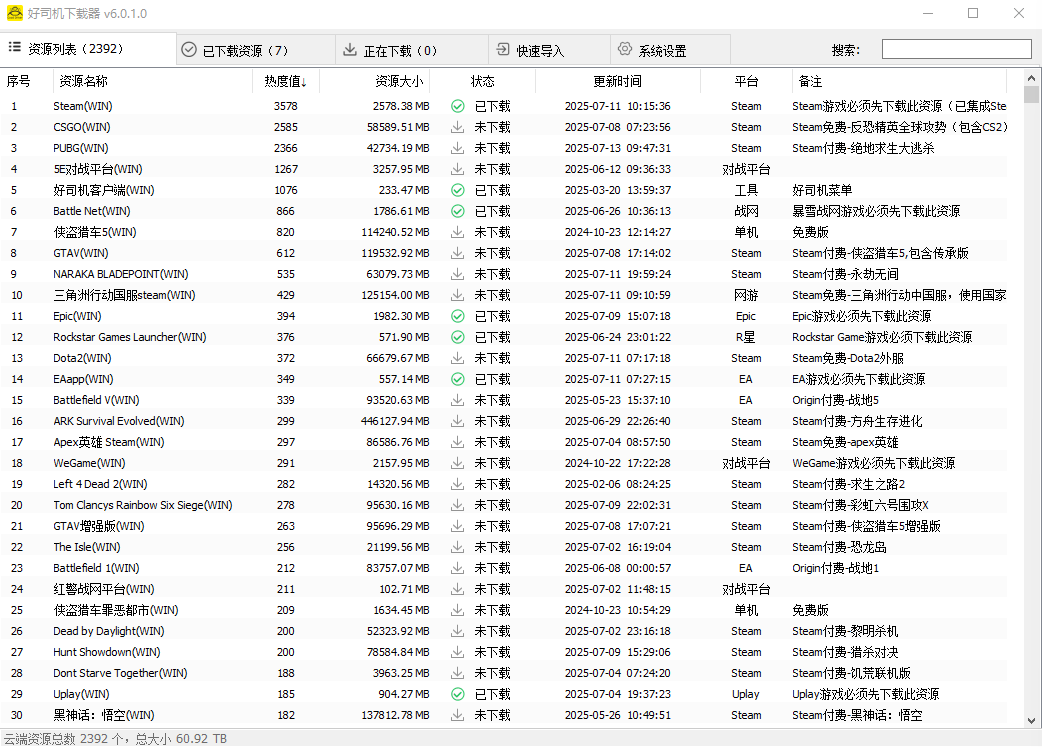This screenshot has height=747, width=1042.
Task: Switch to the 已下载资源 (7) tab
Action: 256,51
